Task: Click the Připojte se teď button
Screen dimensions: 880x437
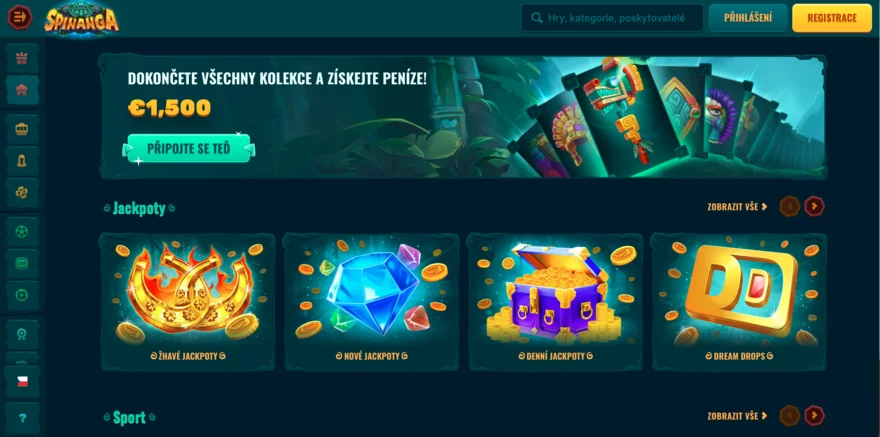Action: 189,149
